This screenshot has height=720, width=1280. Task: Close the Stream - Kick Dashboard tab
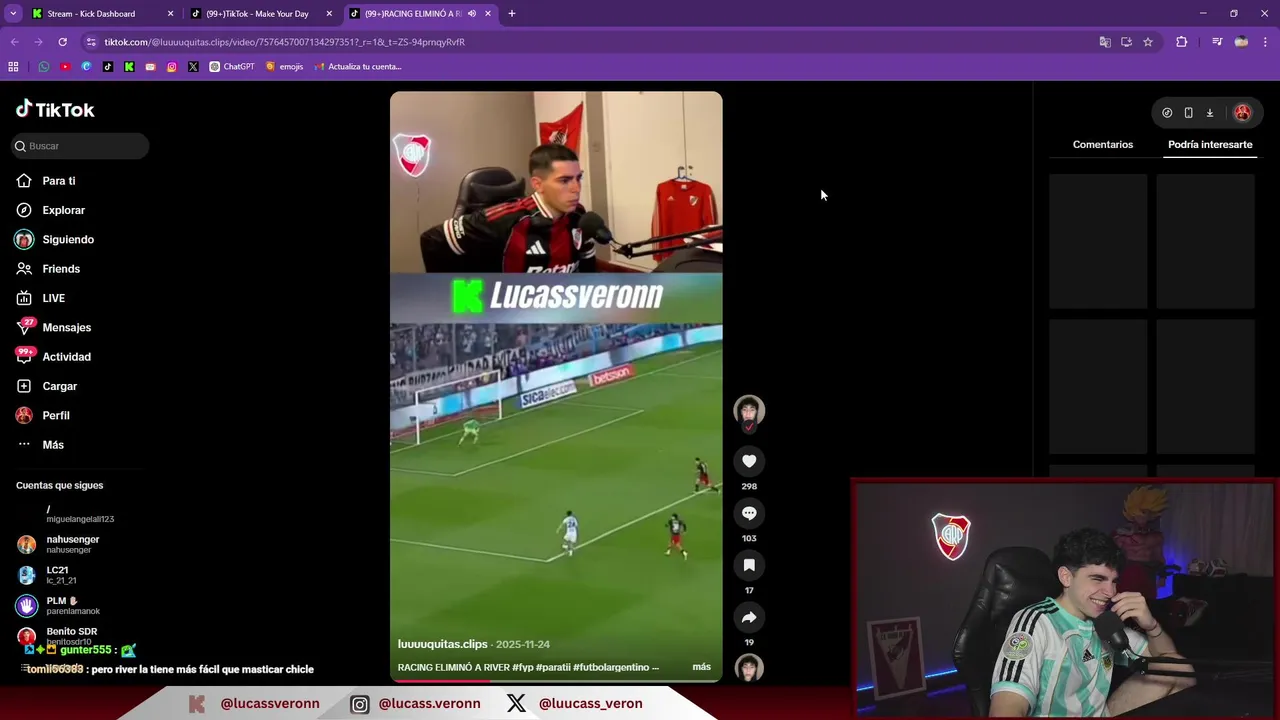pos(170,14)
